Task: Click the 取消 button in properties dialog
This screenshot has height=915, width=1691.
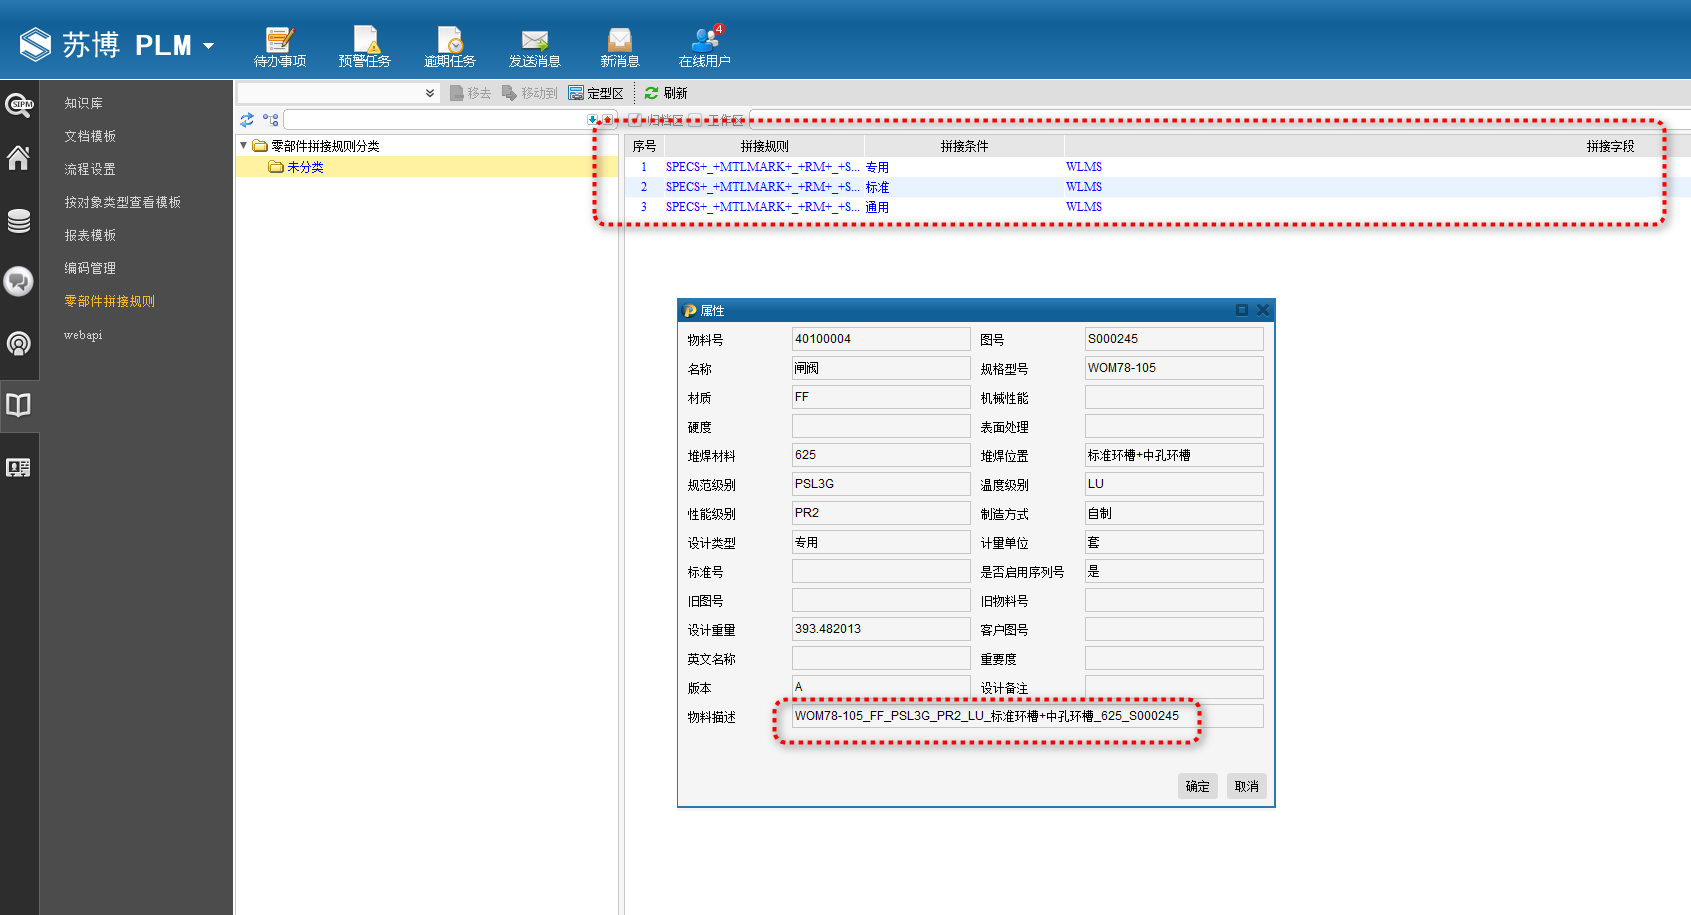Action: click(1246, 786)
